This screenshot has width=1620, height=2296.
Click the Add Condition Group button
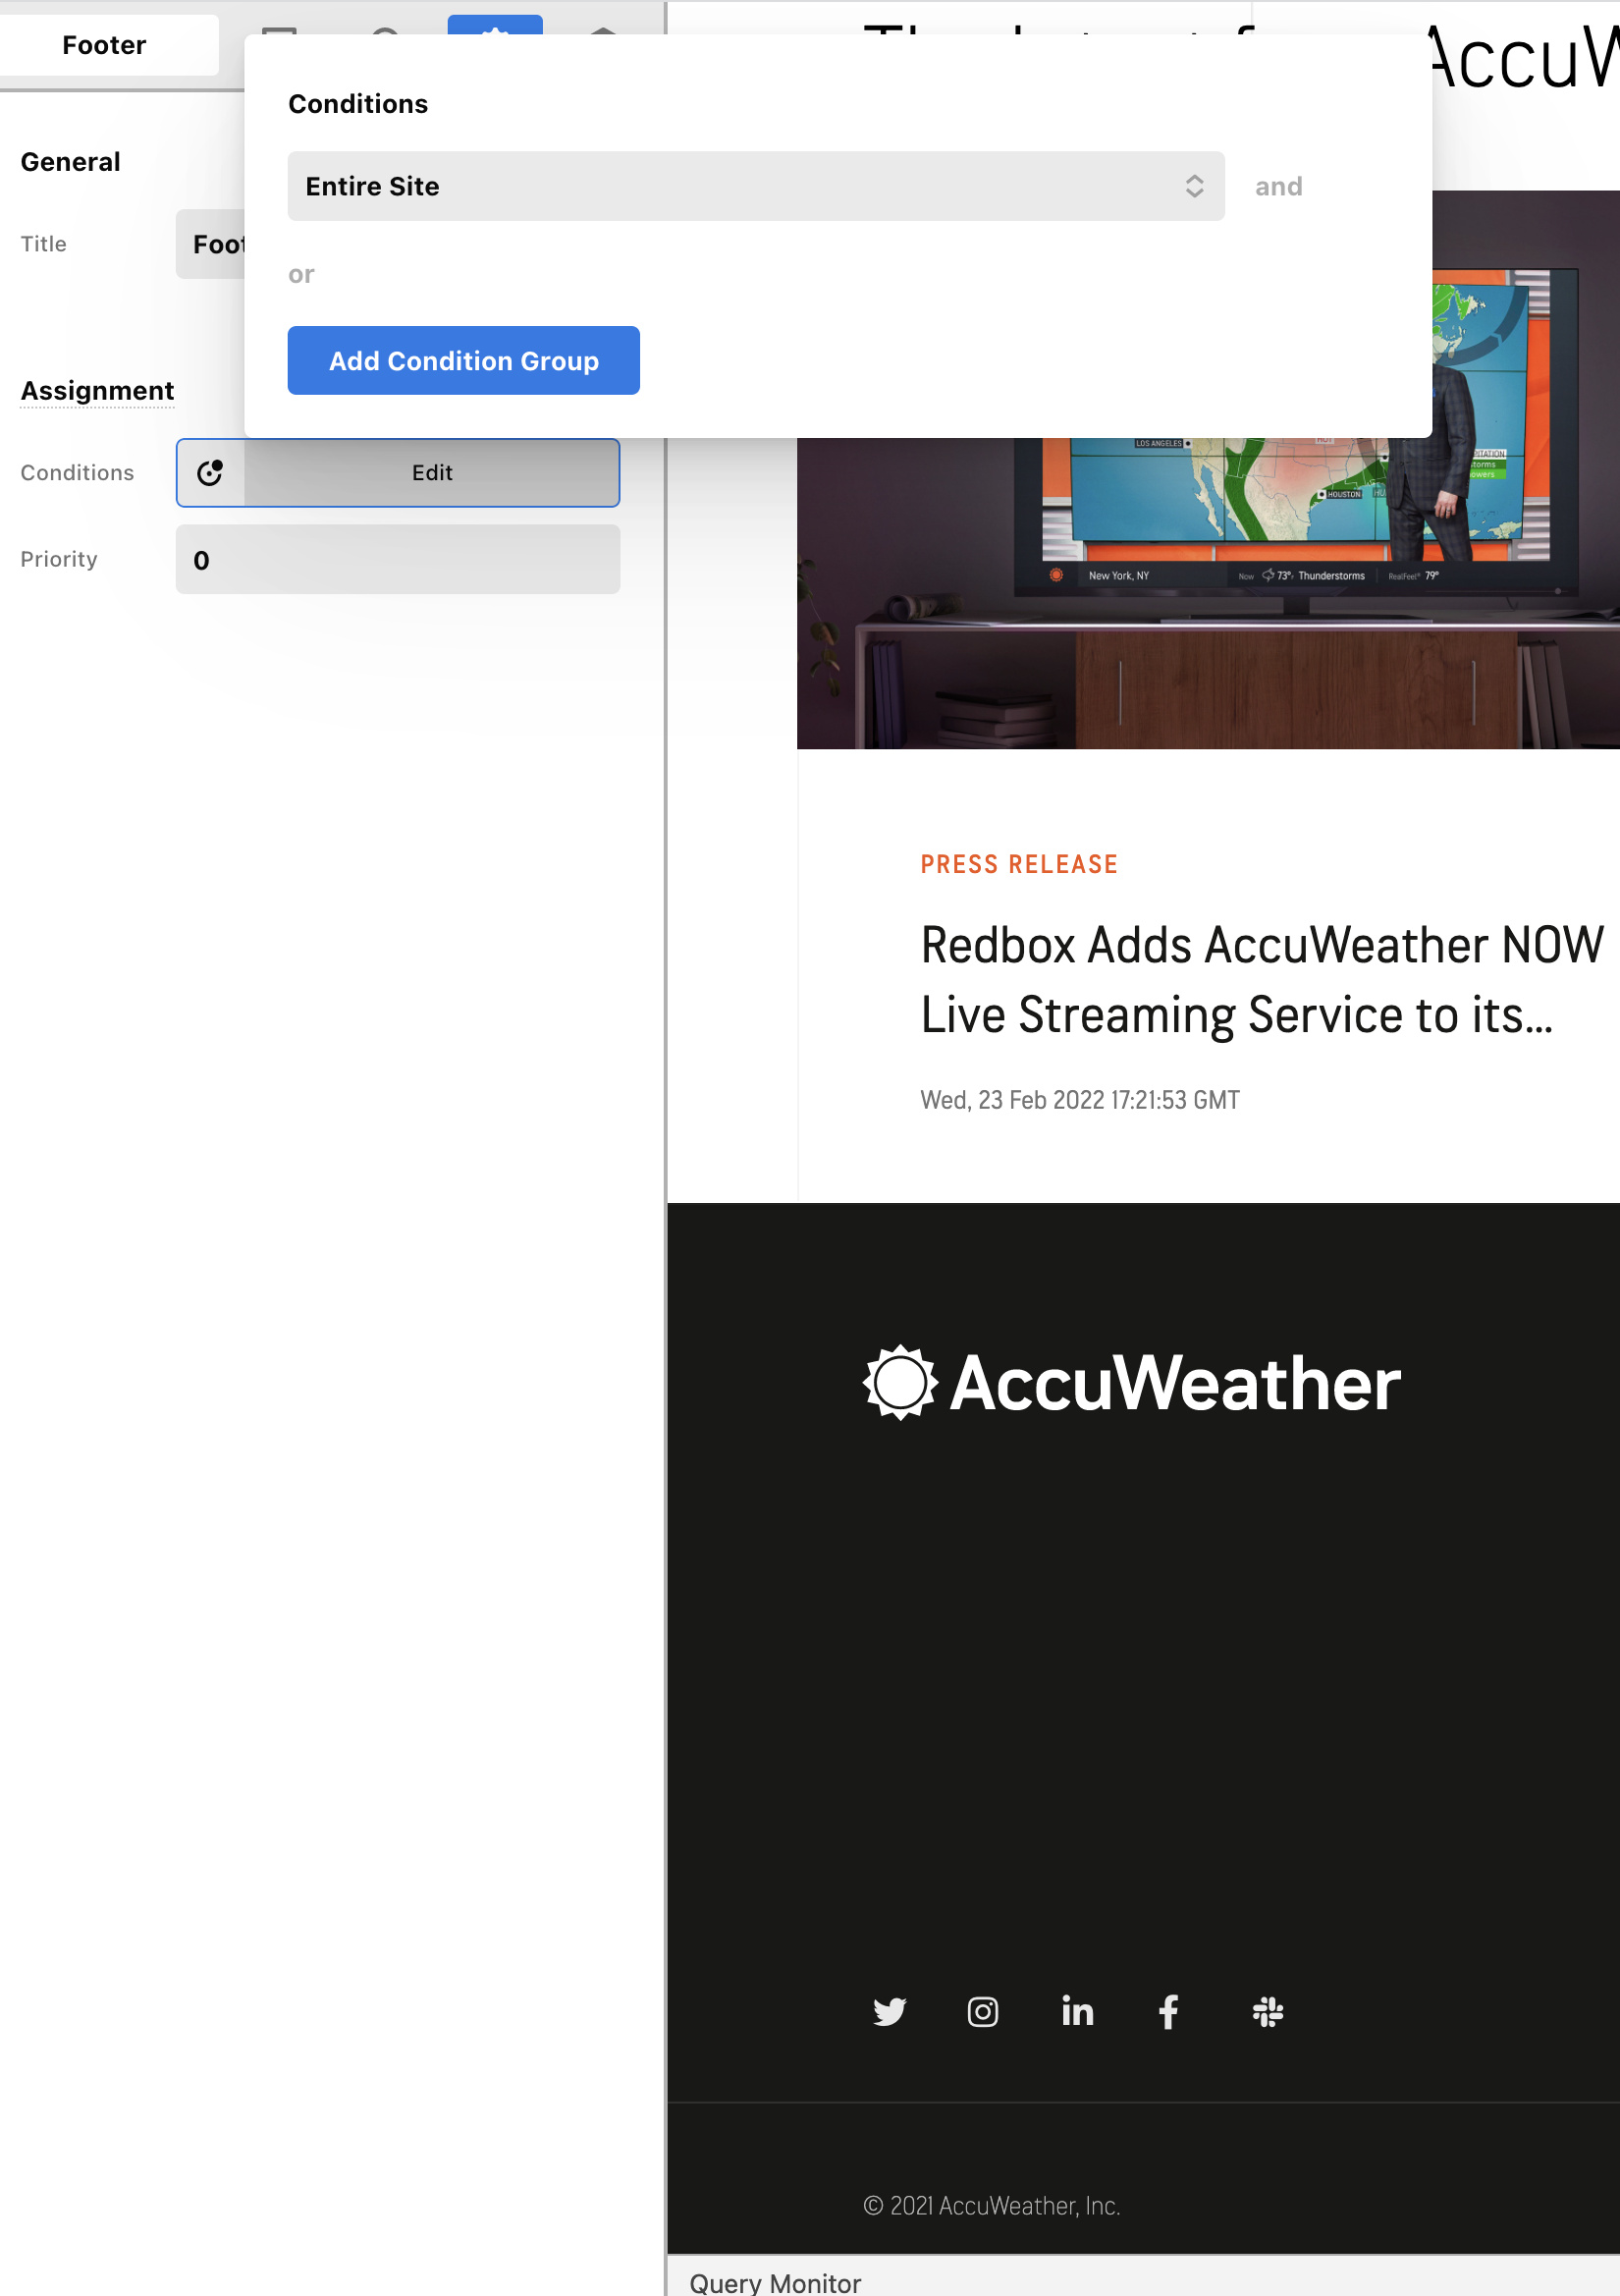point(464,361)
